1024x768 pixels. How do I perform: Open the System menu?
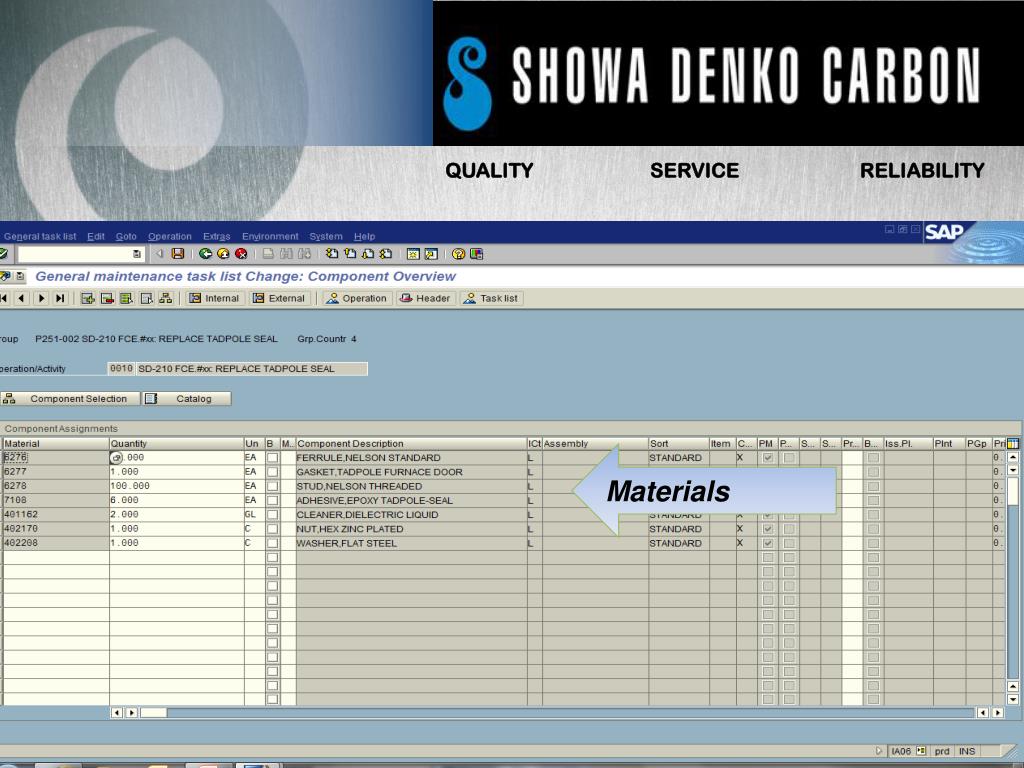326,236
